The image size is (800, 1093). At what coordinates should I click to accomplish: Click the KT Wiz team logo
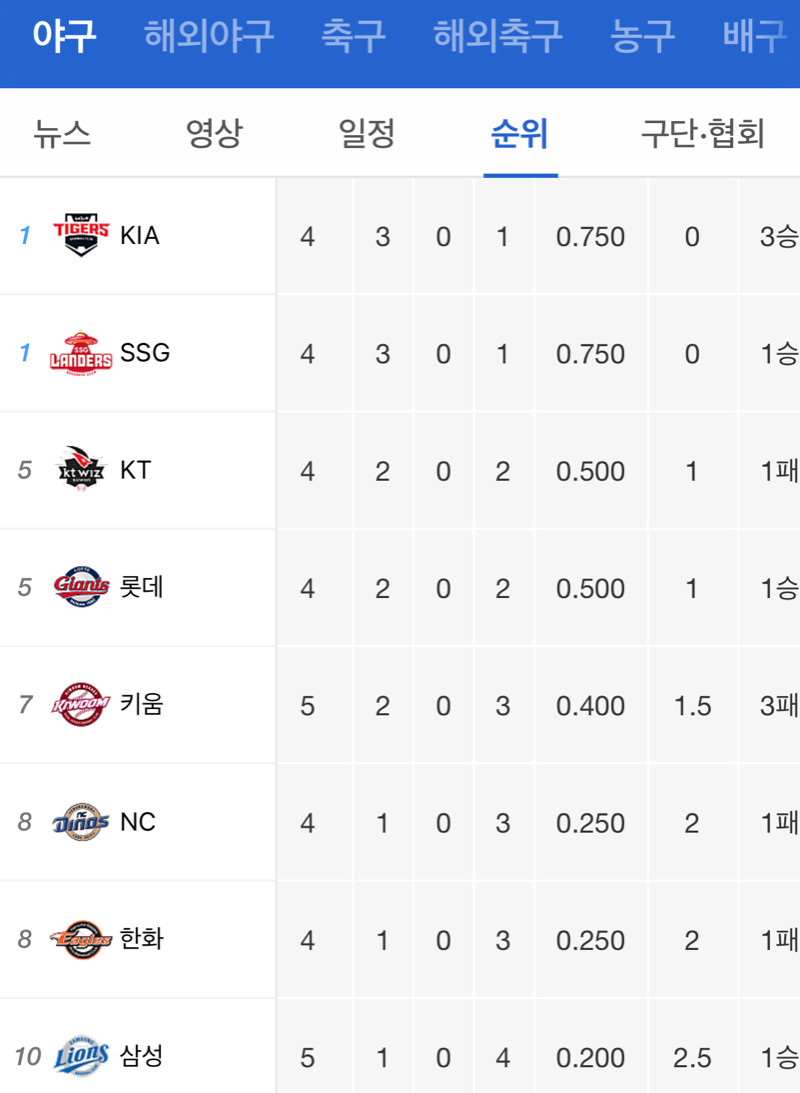[81, 470]
